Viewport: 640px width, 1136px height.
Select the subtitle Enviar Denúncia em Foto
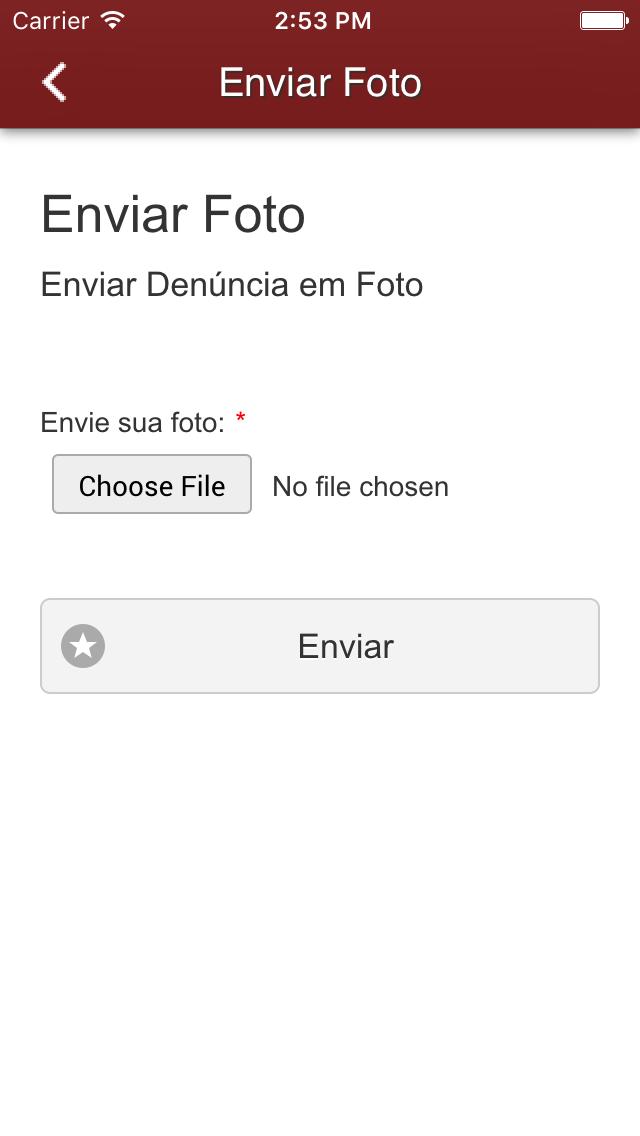232,285
